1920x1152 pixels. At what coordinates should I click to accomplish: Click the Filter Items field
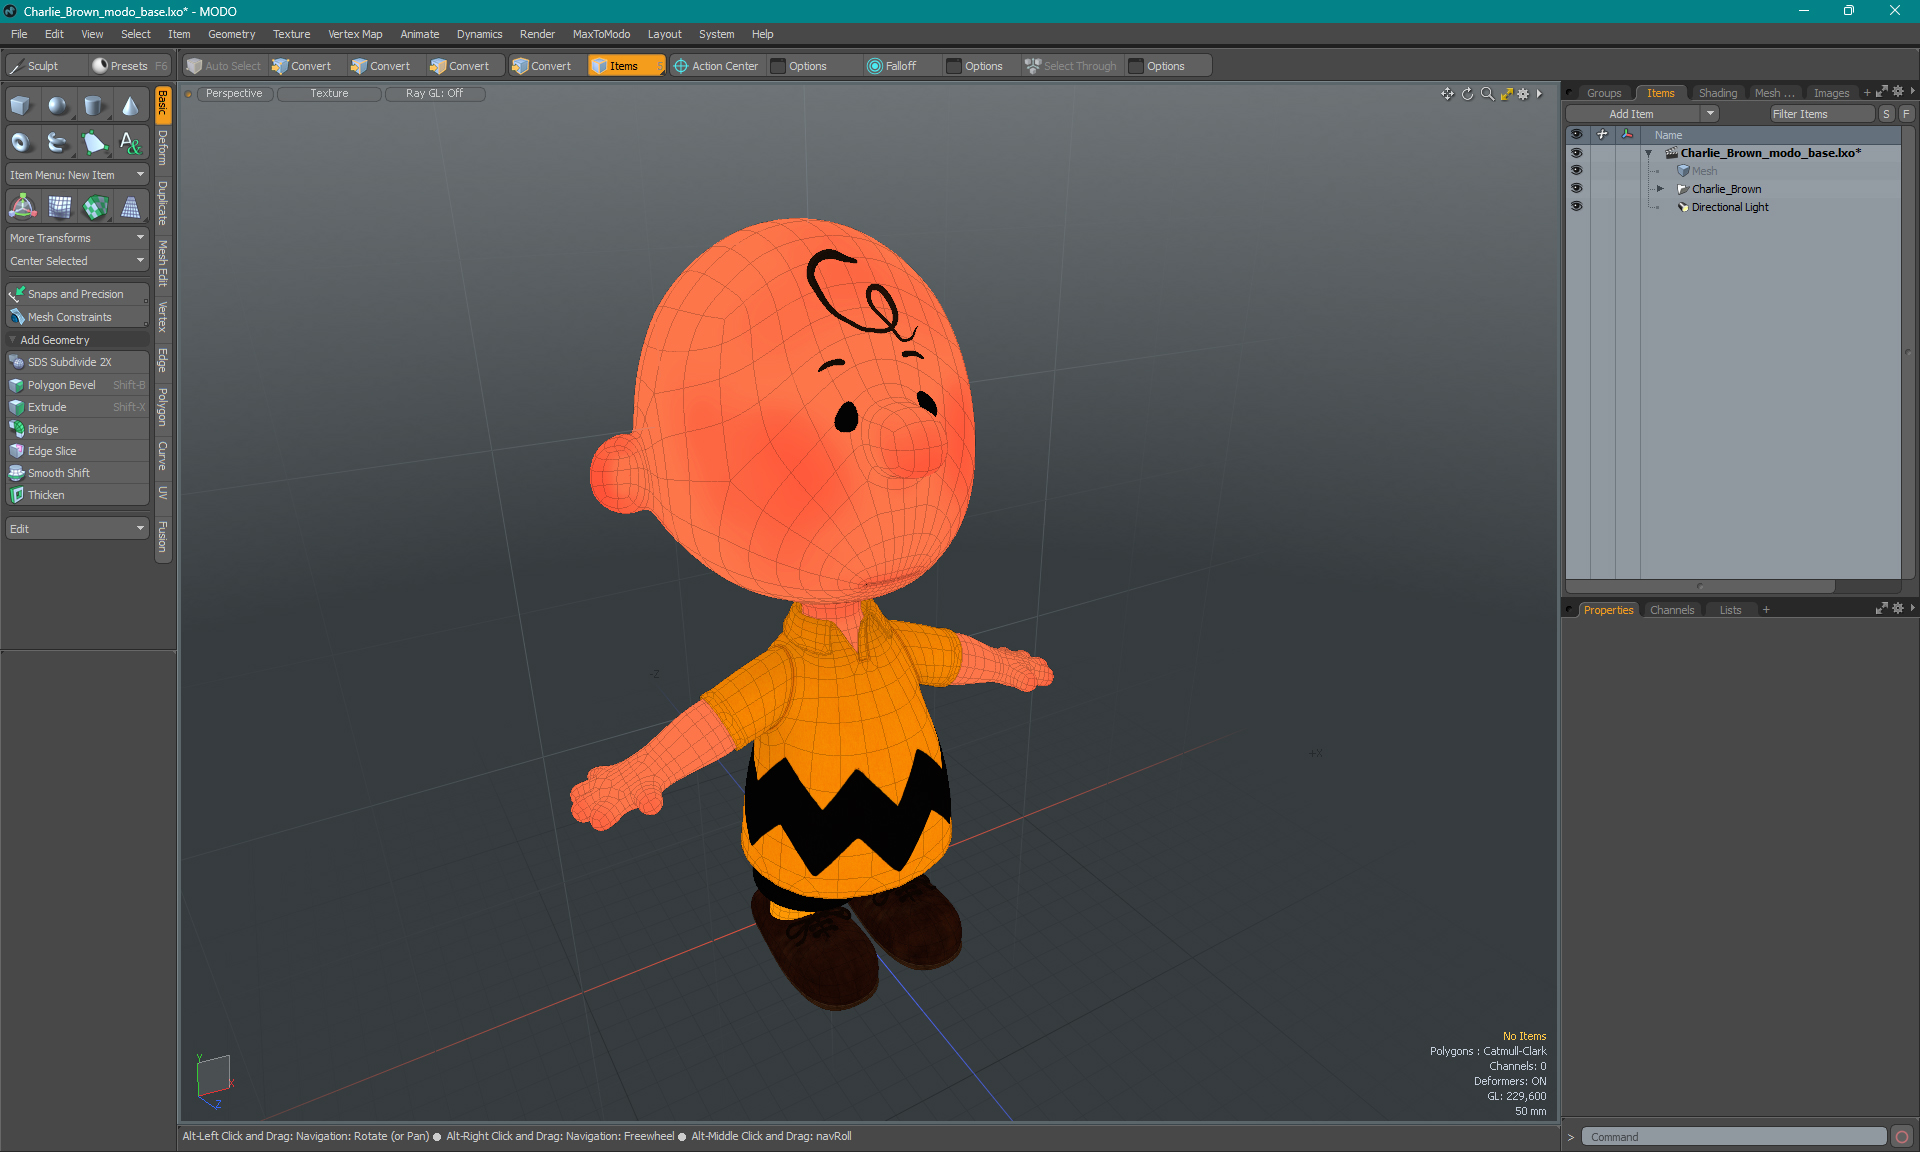(x=1820, y=114)
